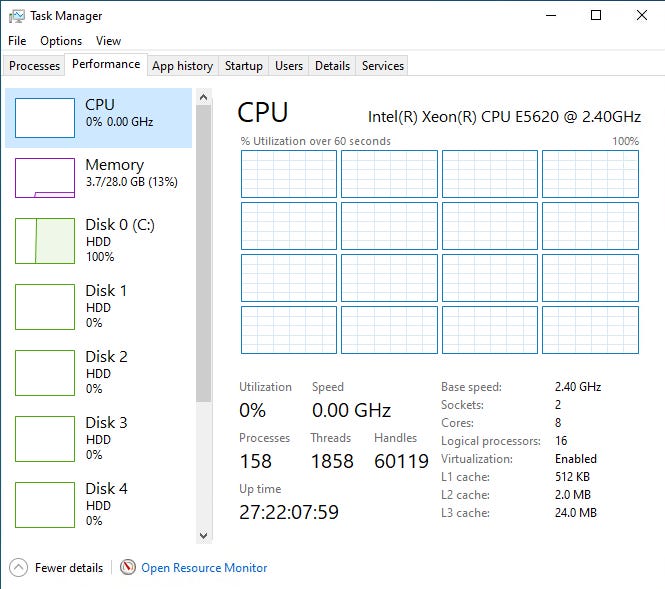Image resolution: width=665 pixels, height=589 pixels.
Task: Select the Disk 0 (C:) mini graph thumbnail
Action: pyautogui.click(x=45, y=241)
